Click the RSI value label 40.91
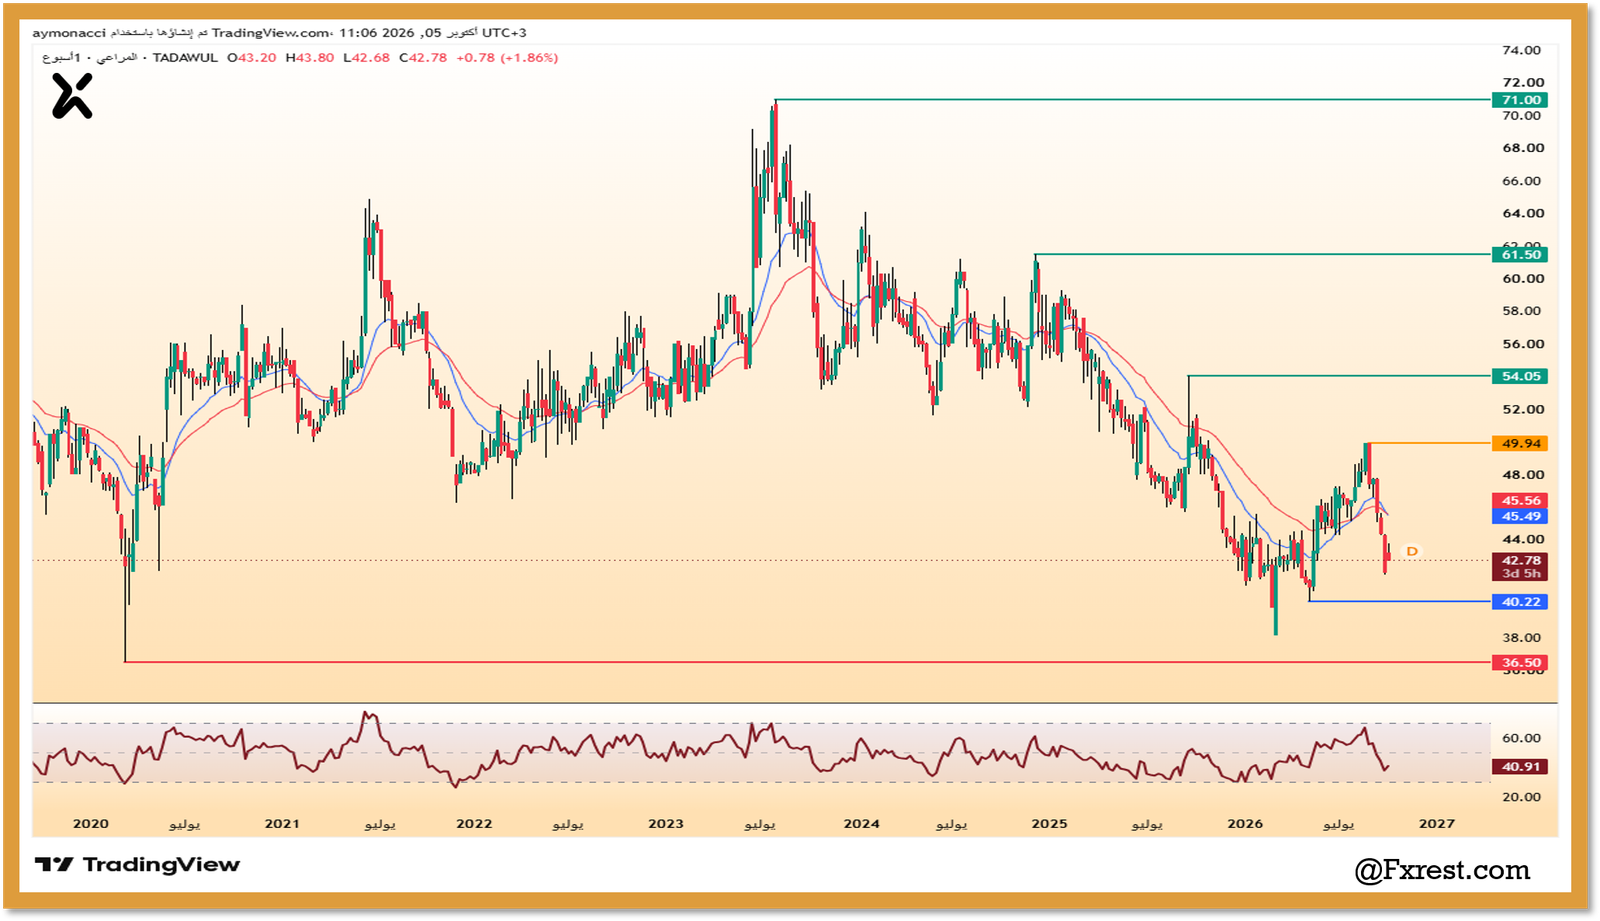This screenshot has height=921, width=1600. click(x=1520, y=767)
